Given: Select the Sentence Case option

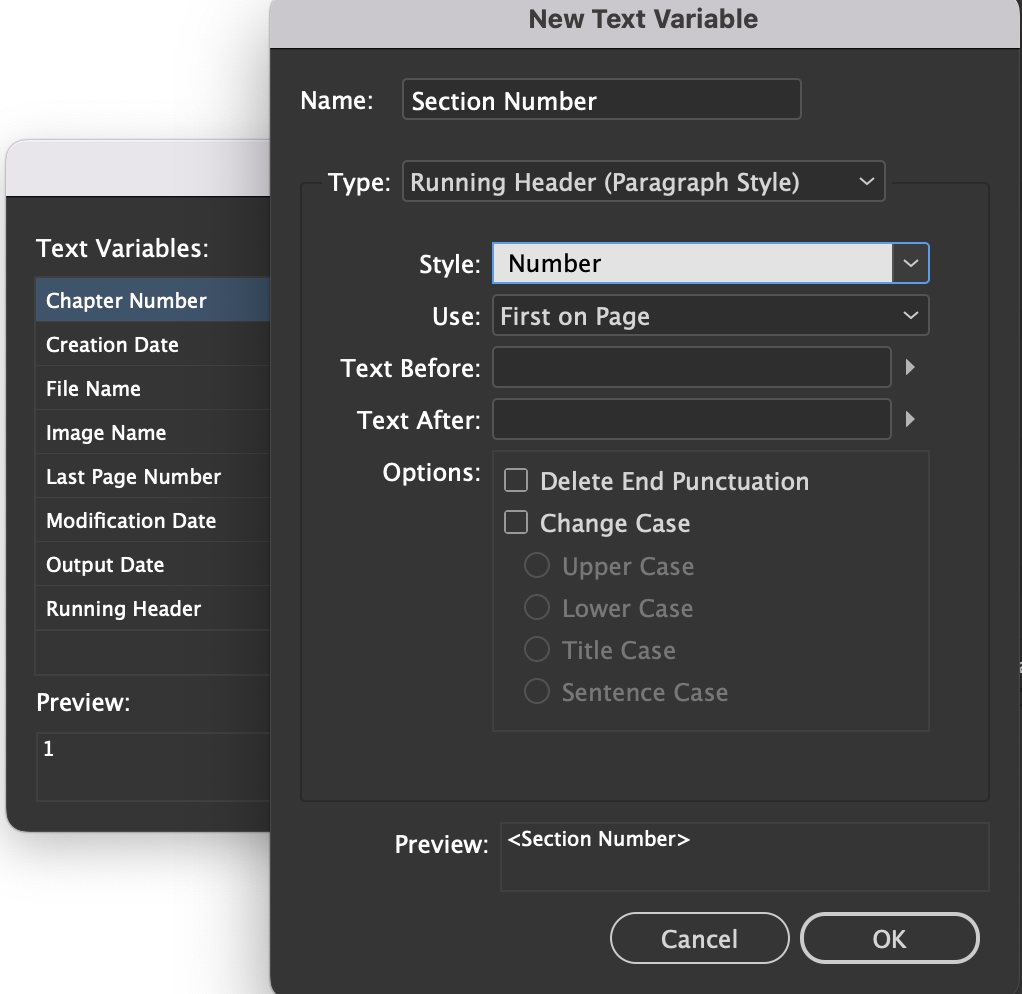Looking at the screenshot, I should [537, 691].
